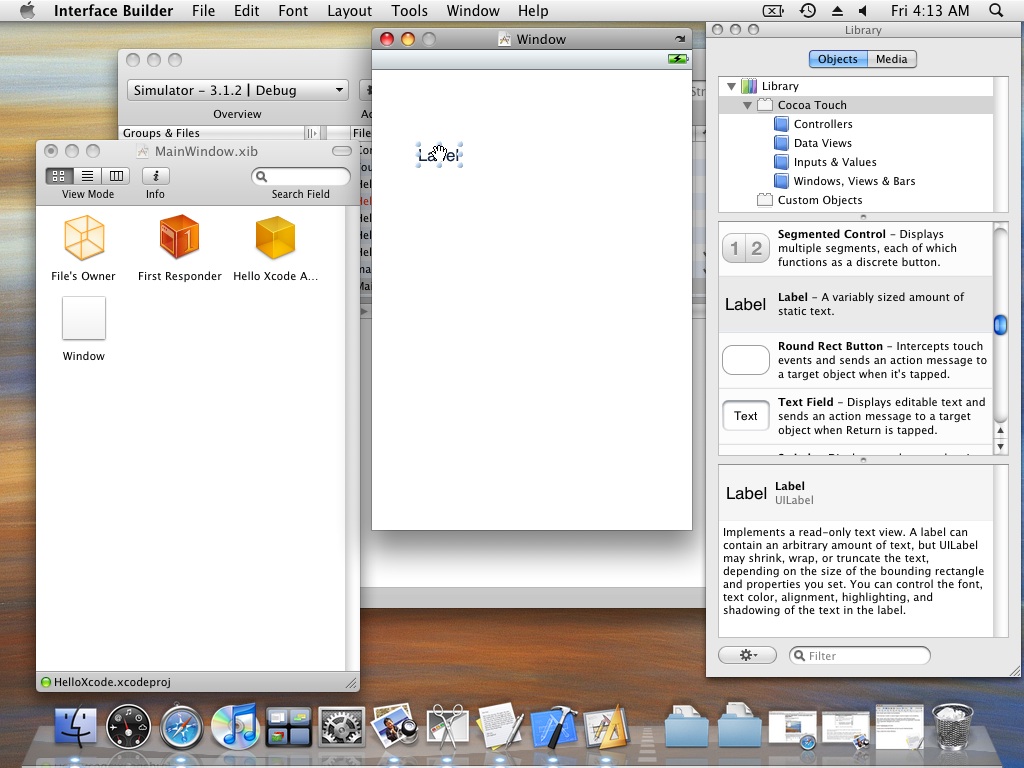Click the Library list scroll down arrow
This screenshot has width=1024, height=768.
1000,447
